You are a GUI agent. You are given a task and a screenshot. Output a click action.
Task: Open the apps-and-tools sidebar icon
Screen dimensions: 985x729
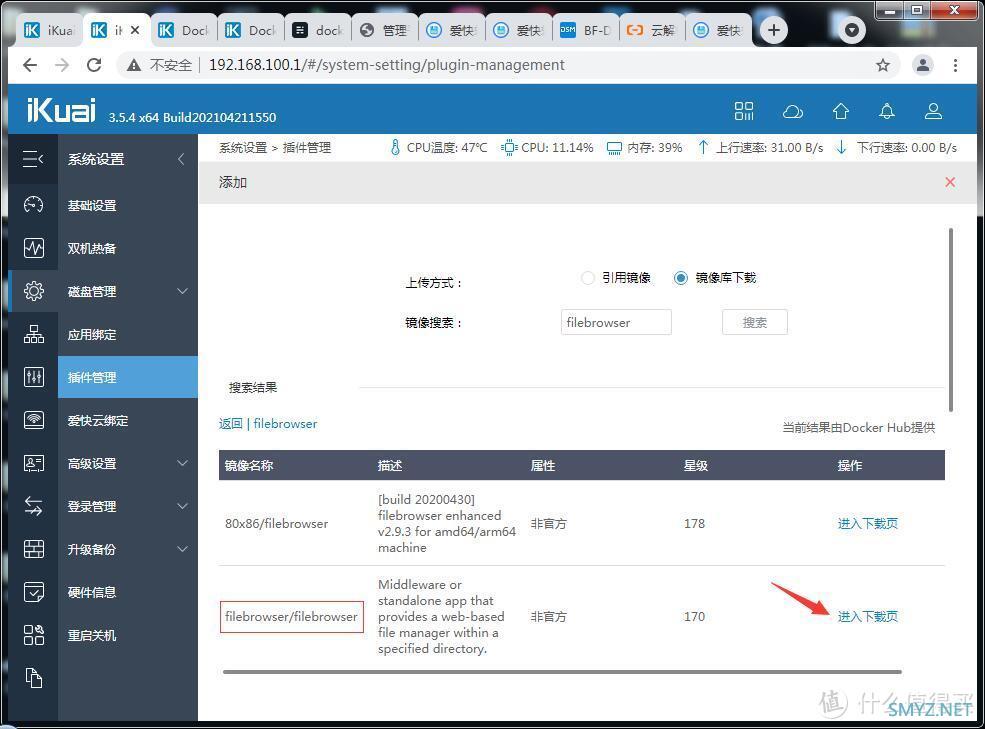tap(33, 635)
